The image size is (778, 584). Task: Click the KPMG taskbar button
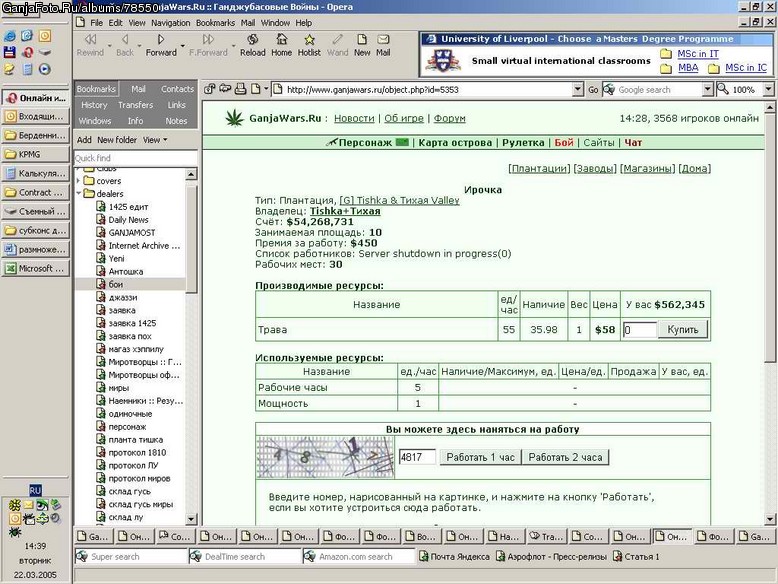[x=35, y=154]
